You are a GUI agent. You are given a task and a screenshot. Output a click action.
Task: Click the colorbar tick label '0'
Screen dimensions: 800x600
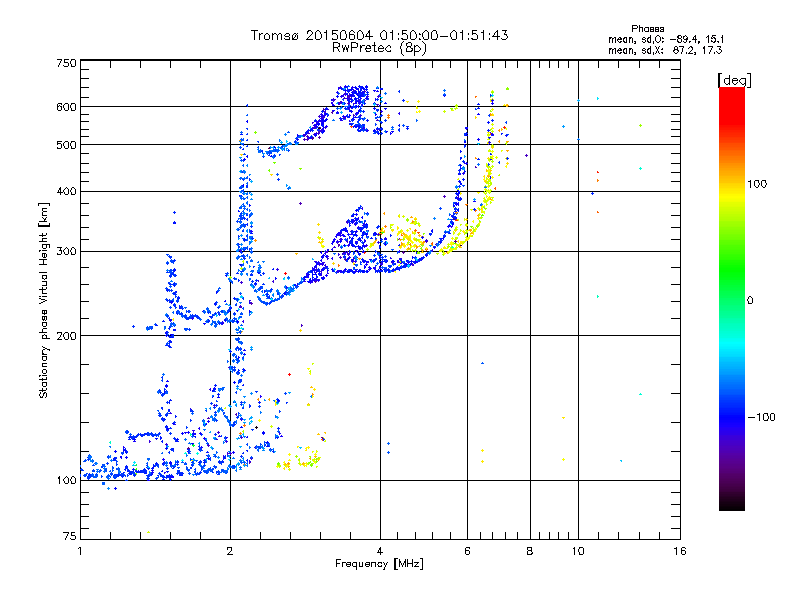pyautogui.click(x=750, y=301)
